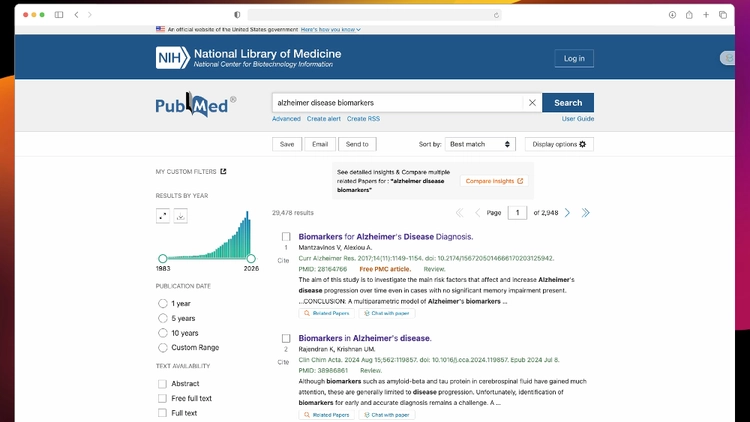Screen dimensions: 750x422
Task: Jump to last results page
Action: coord(585,212)
